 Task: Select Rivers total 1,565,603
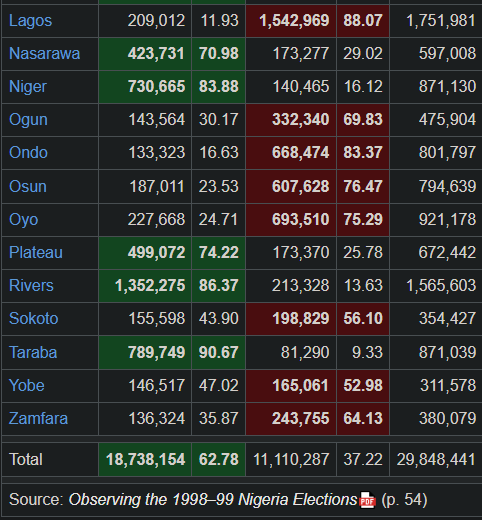441,286
